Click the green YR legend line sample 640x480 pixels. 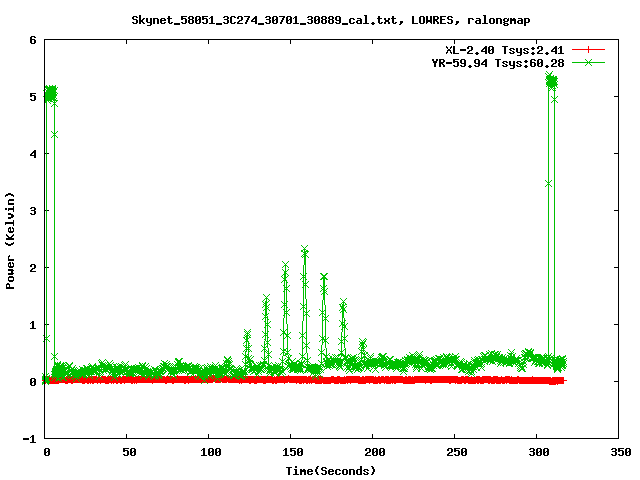click(588, 63)
